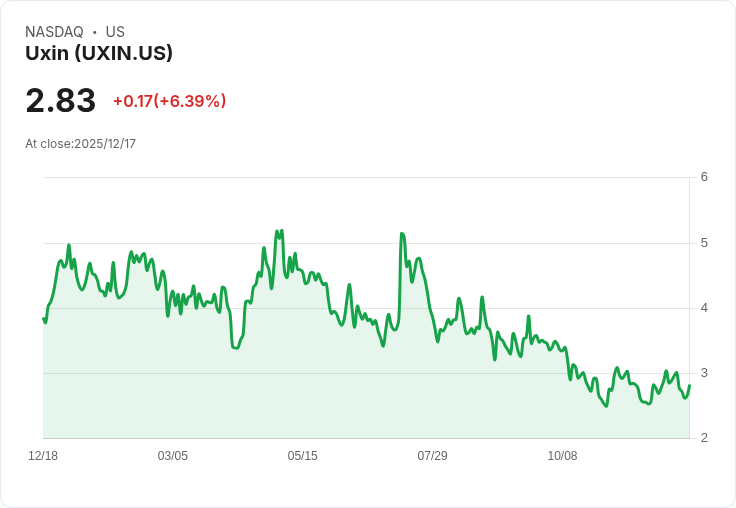Click the 5 price level on y-axis
736x508 pixels.
click(x=704, y=243)
